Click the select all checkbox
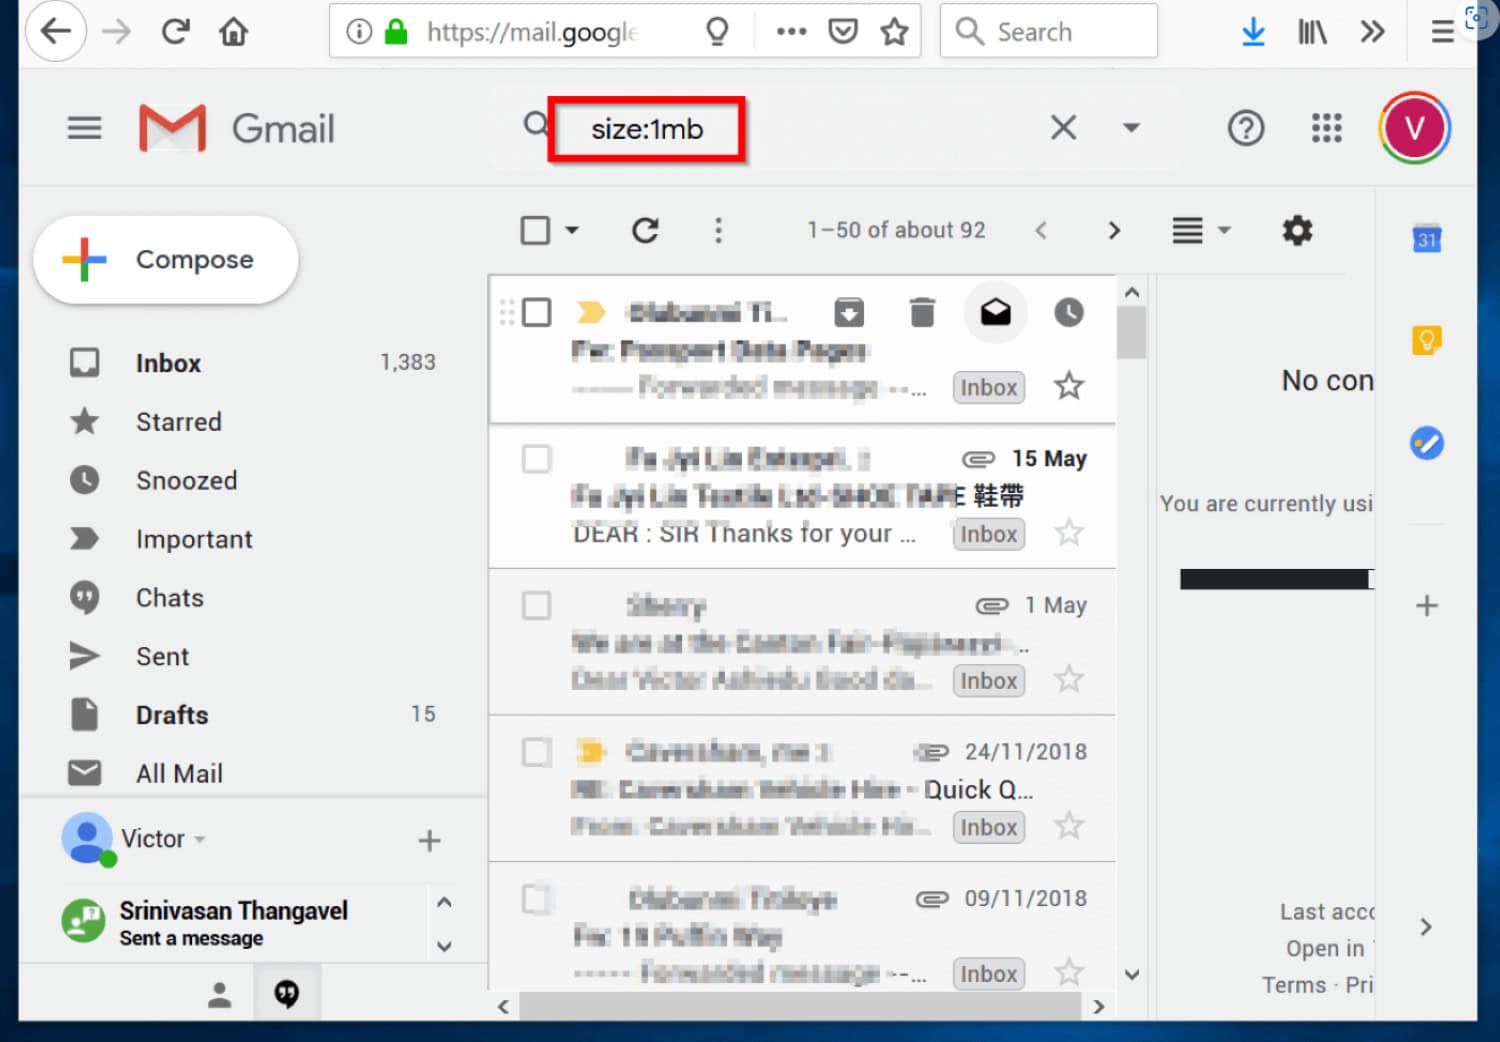The width and height of the screenshot is (1500, 1042). 535,230
